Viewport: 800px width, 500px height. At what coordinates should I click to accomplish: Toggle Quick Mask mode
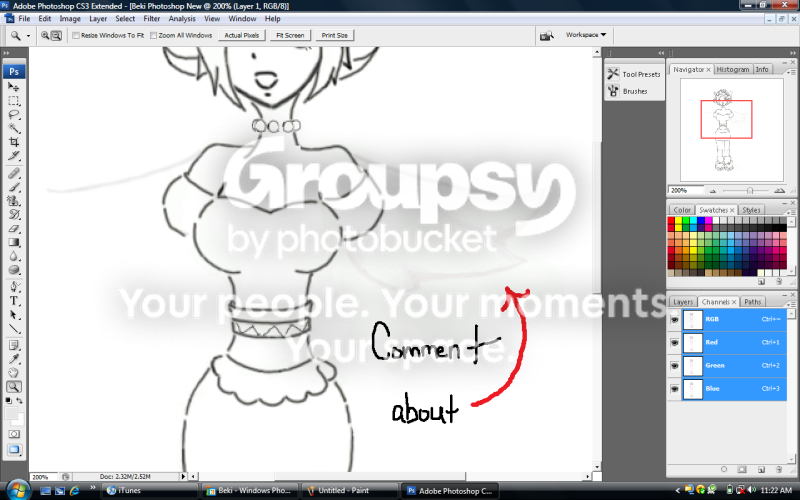click(x=14, y=434)
